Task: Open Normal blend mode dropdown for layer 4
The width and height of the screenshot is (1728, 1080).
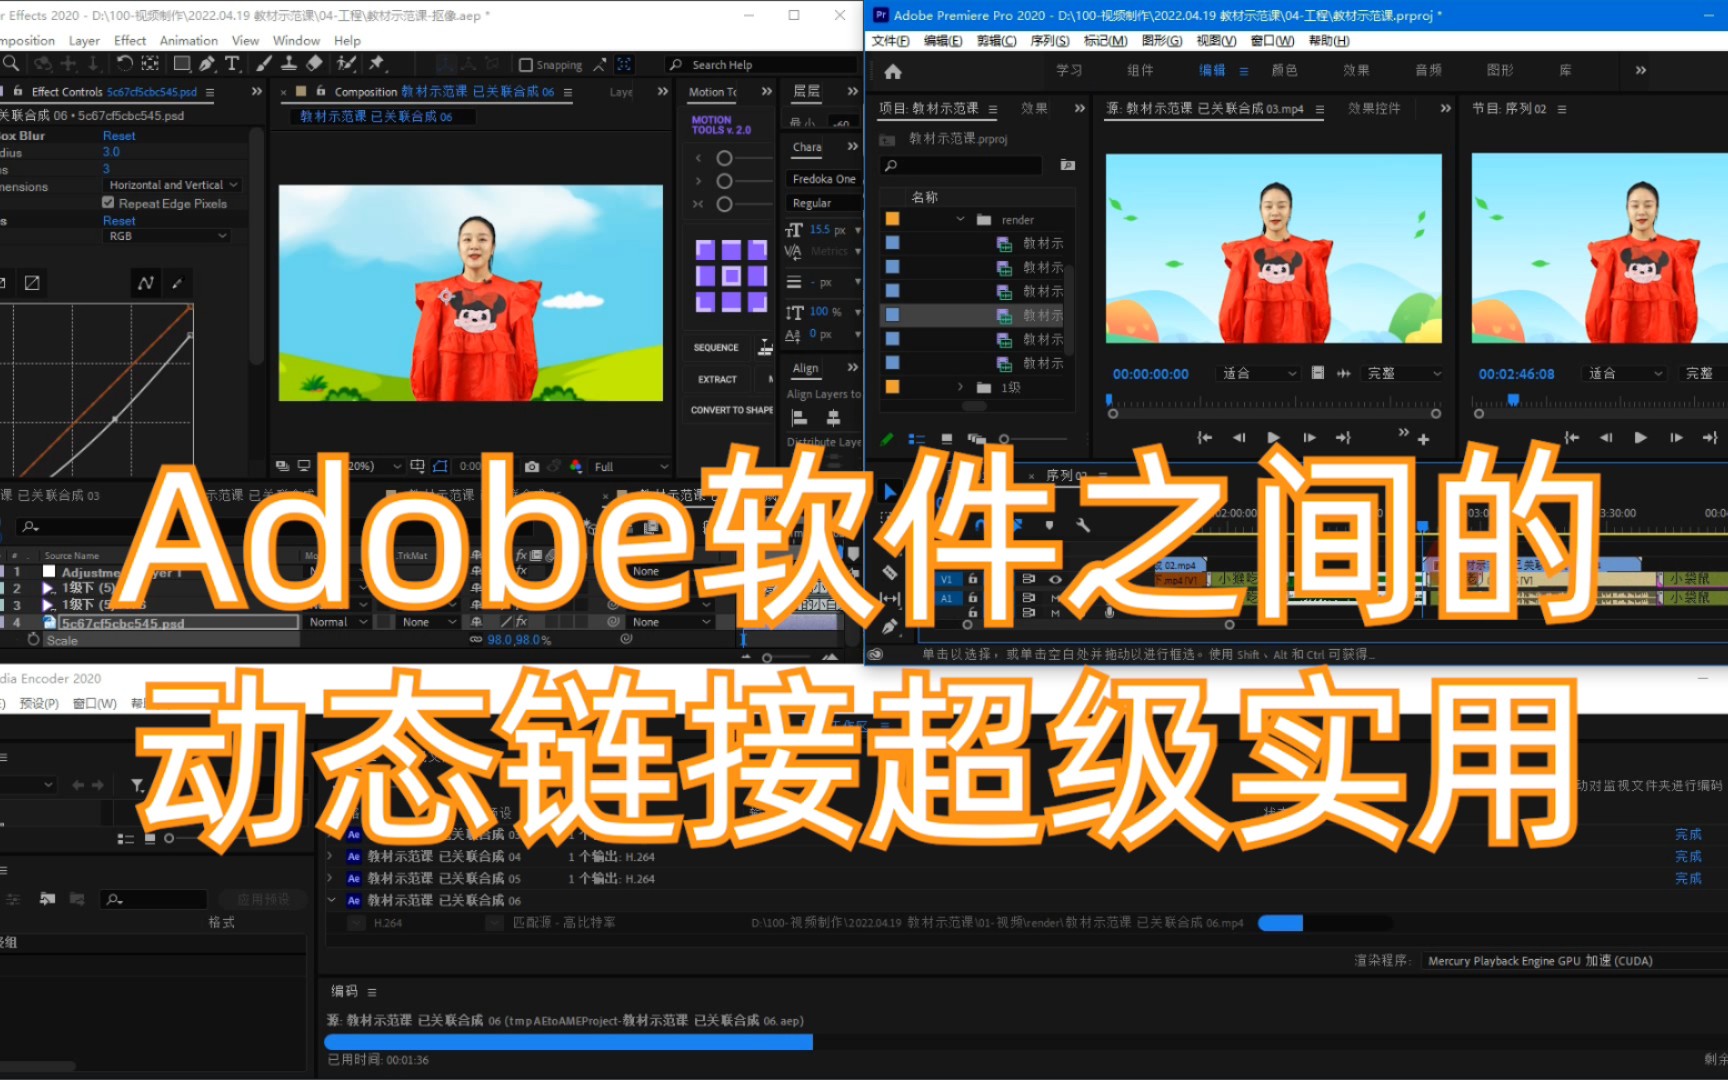Action: [336, 622]
